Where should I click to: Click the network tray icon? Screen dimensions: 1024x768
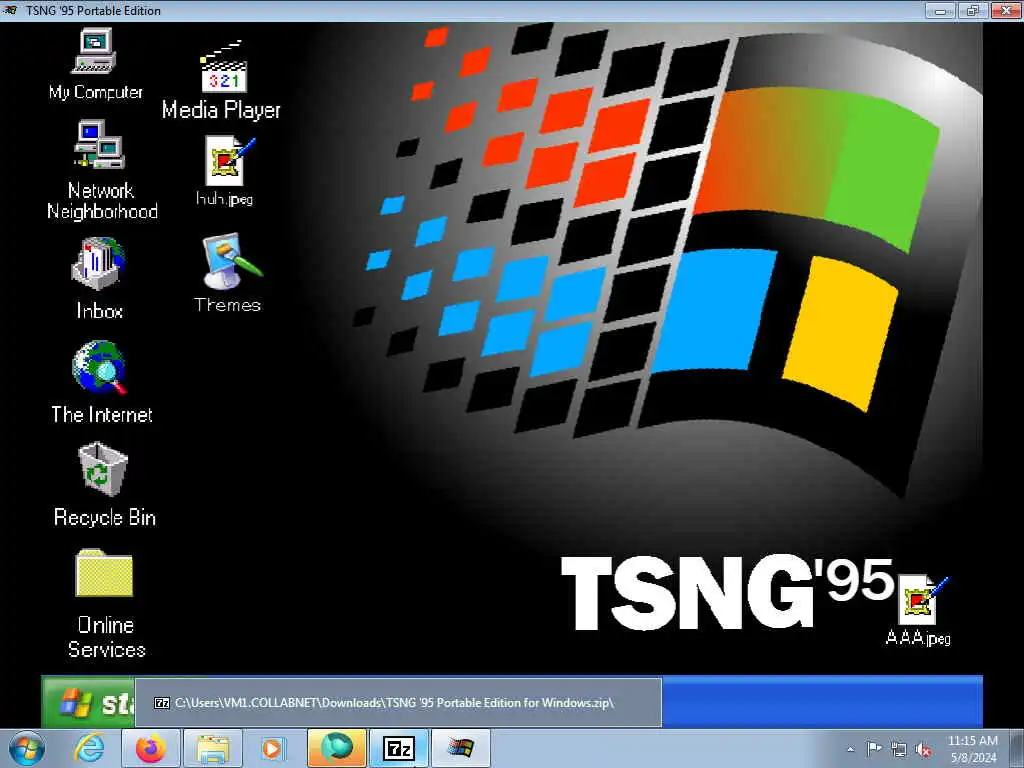tap(899, 750)
